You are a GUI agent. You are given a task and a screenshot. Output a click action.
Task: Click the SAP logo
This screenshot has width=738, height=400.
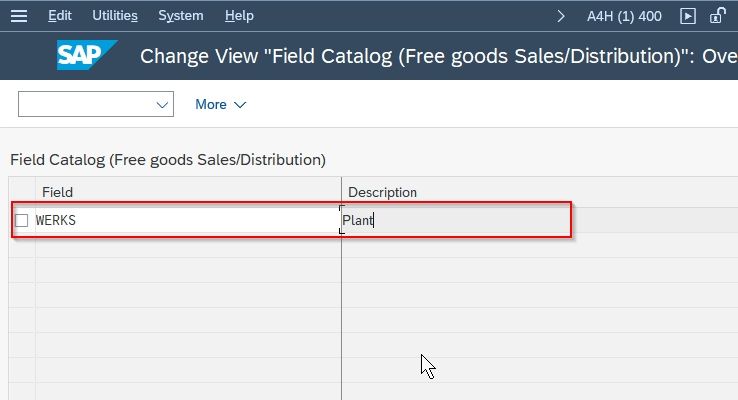87,55
